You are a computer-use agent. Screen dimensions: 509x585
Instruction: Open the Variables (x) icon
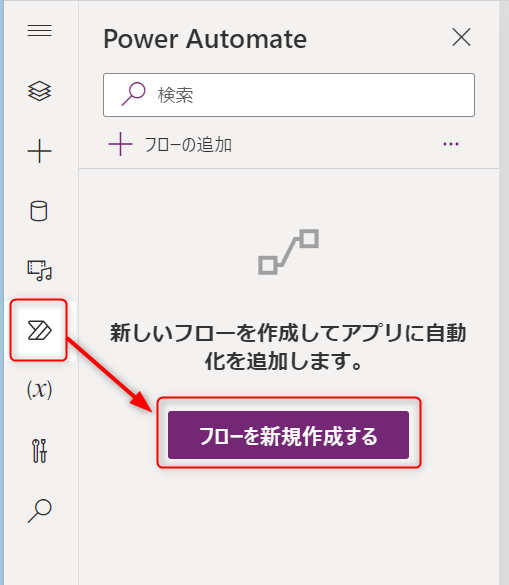(x=40, y=390)
